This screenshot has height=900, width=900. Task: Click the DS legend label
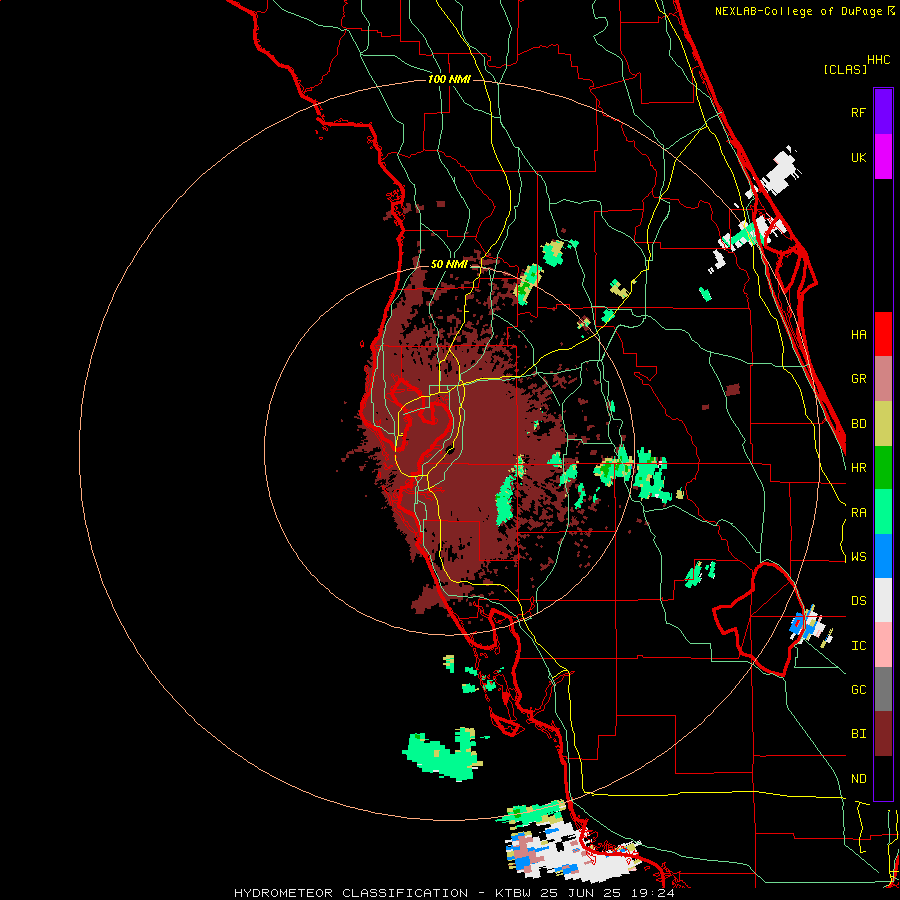(858, 601)
